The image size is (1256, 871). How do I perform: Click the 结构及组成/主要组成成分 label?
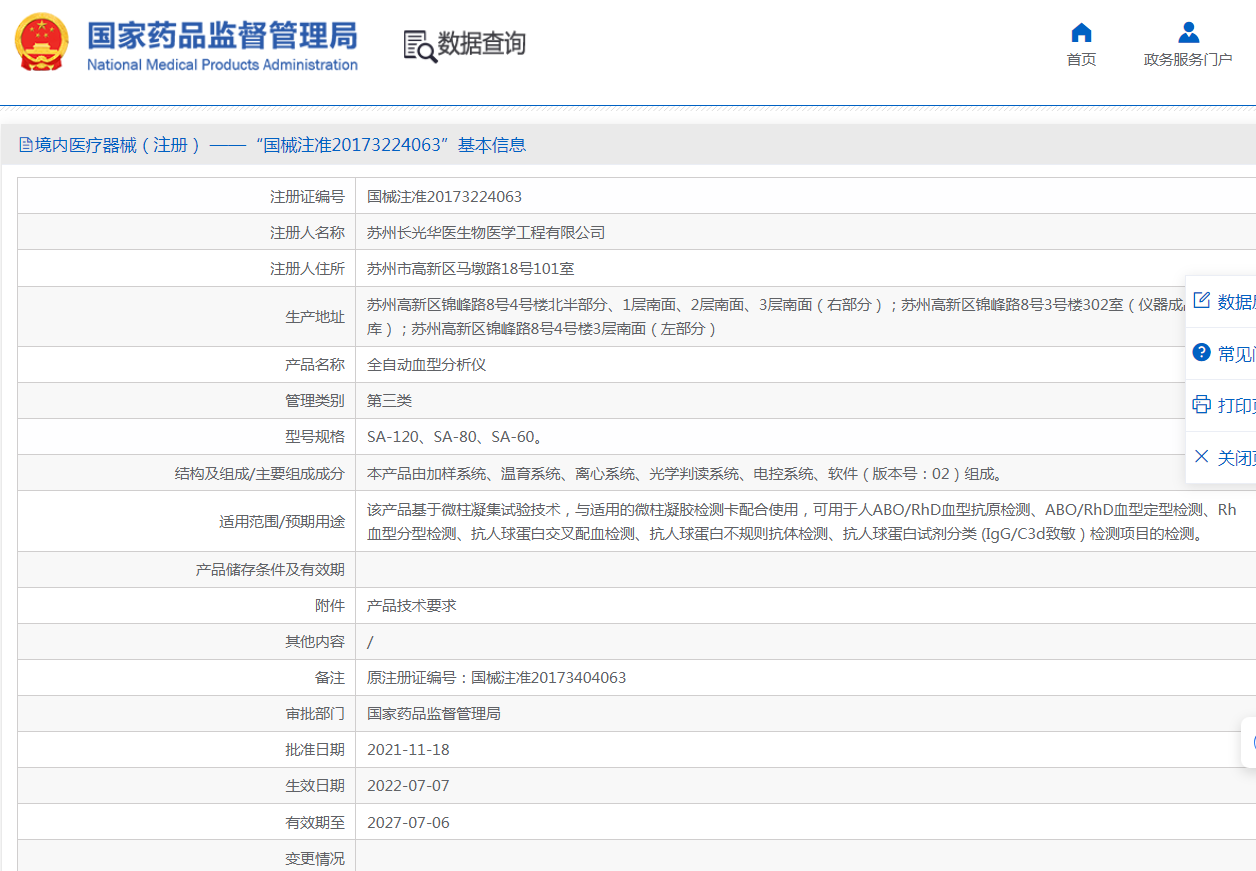pyautogui.click(x=260, y=473)
